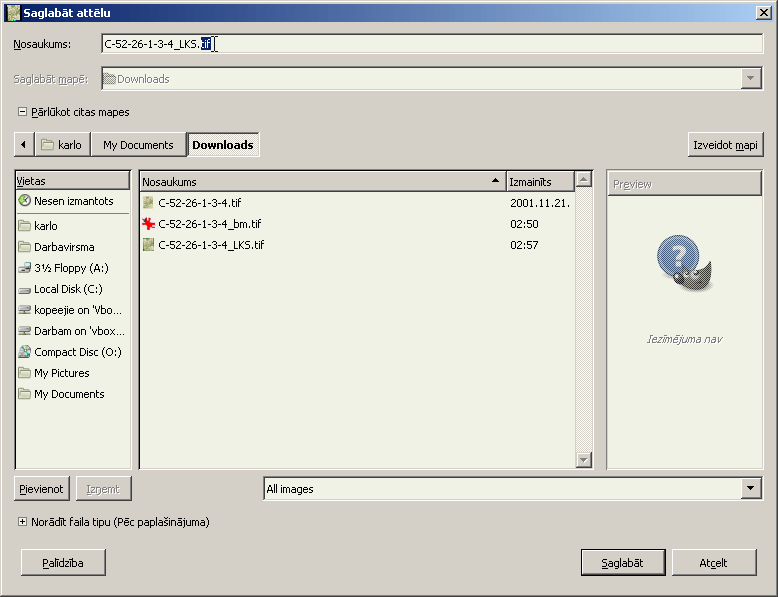Select the C-52-26-1-3-4_LKS.tif file name

pos(211,245)
